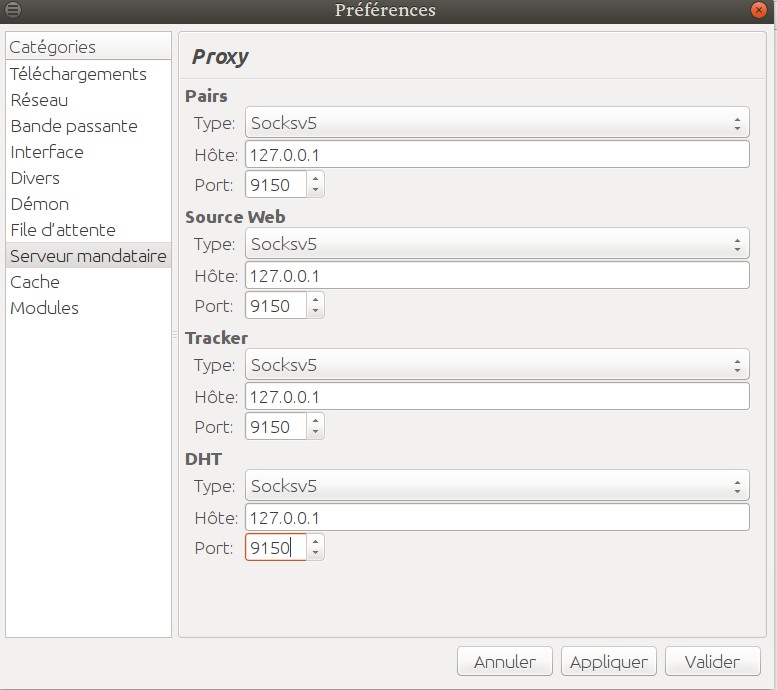Increase the Pairs port value

[x=316, y=178]
